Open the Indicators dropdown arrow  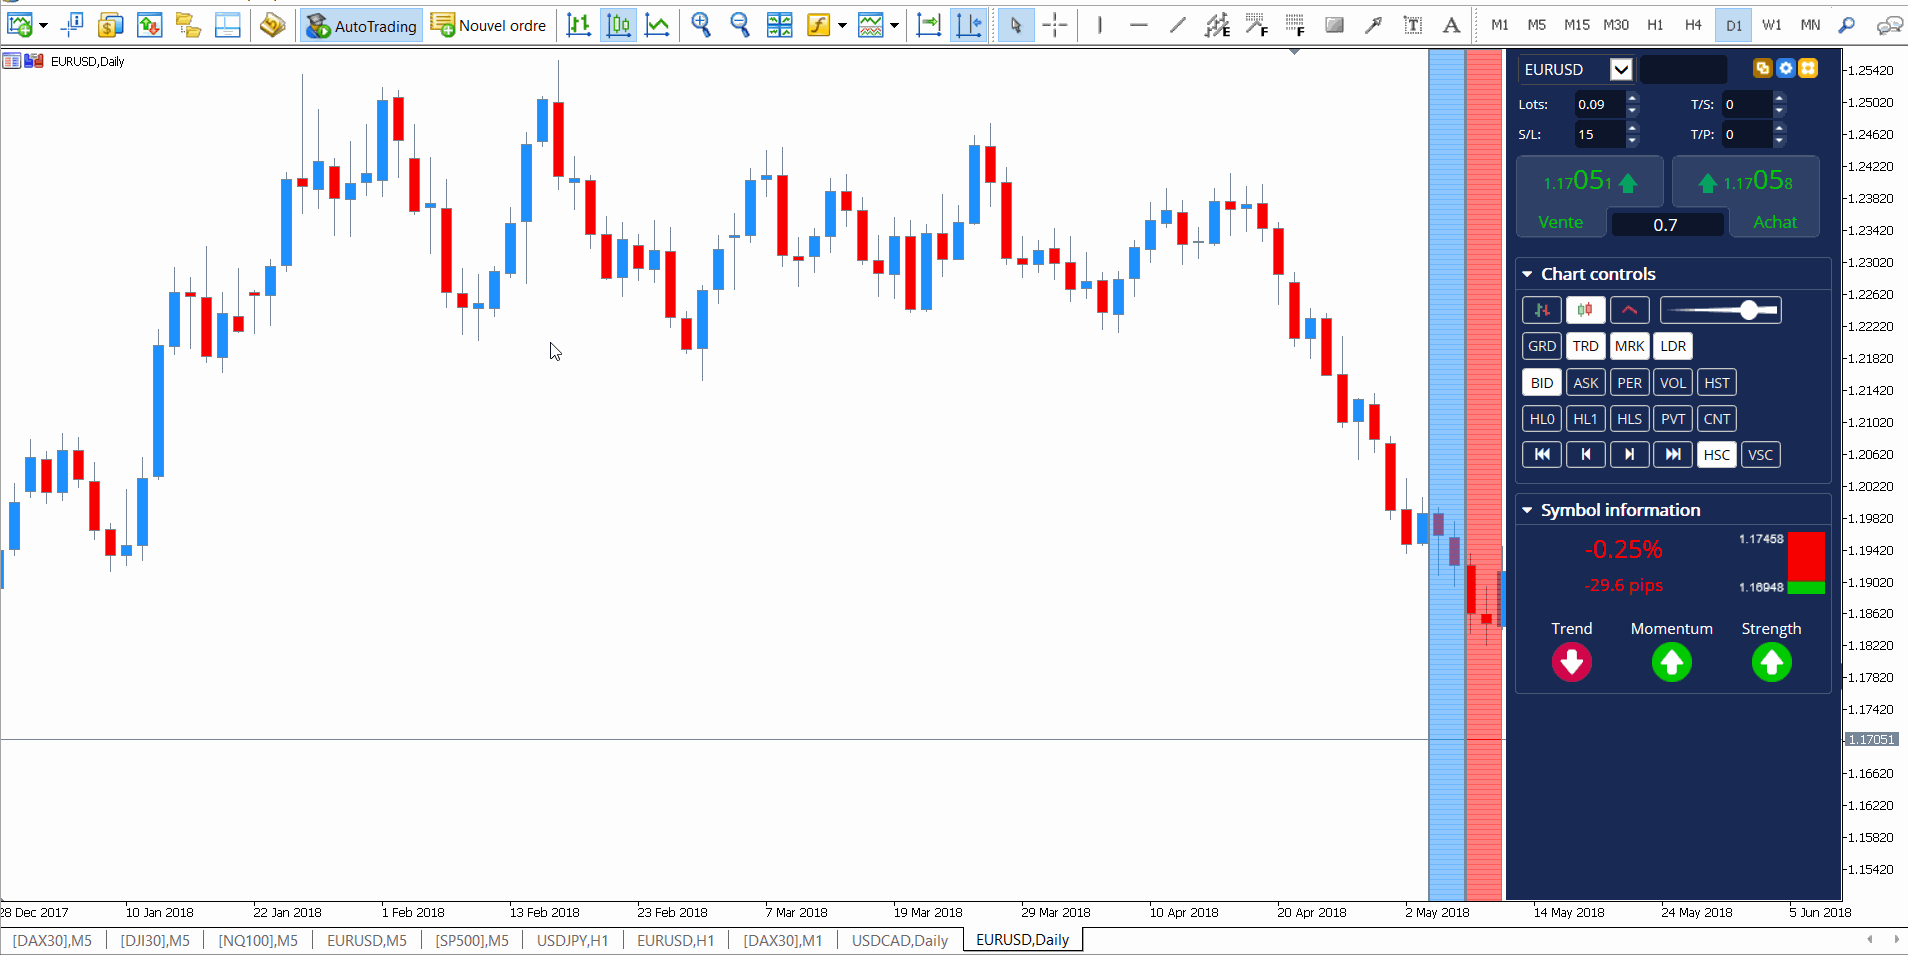click(x=842, y=26)
